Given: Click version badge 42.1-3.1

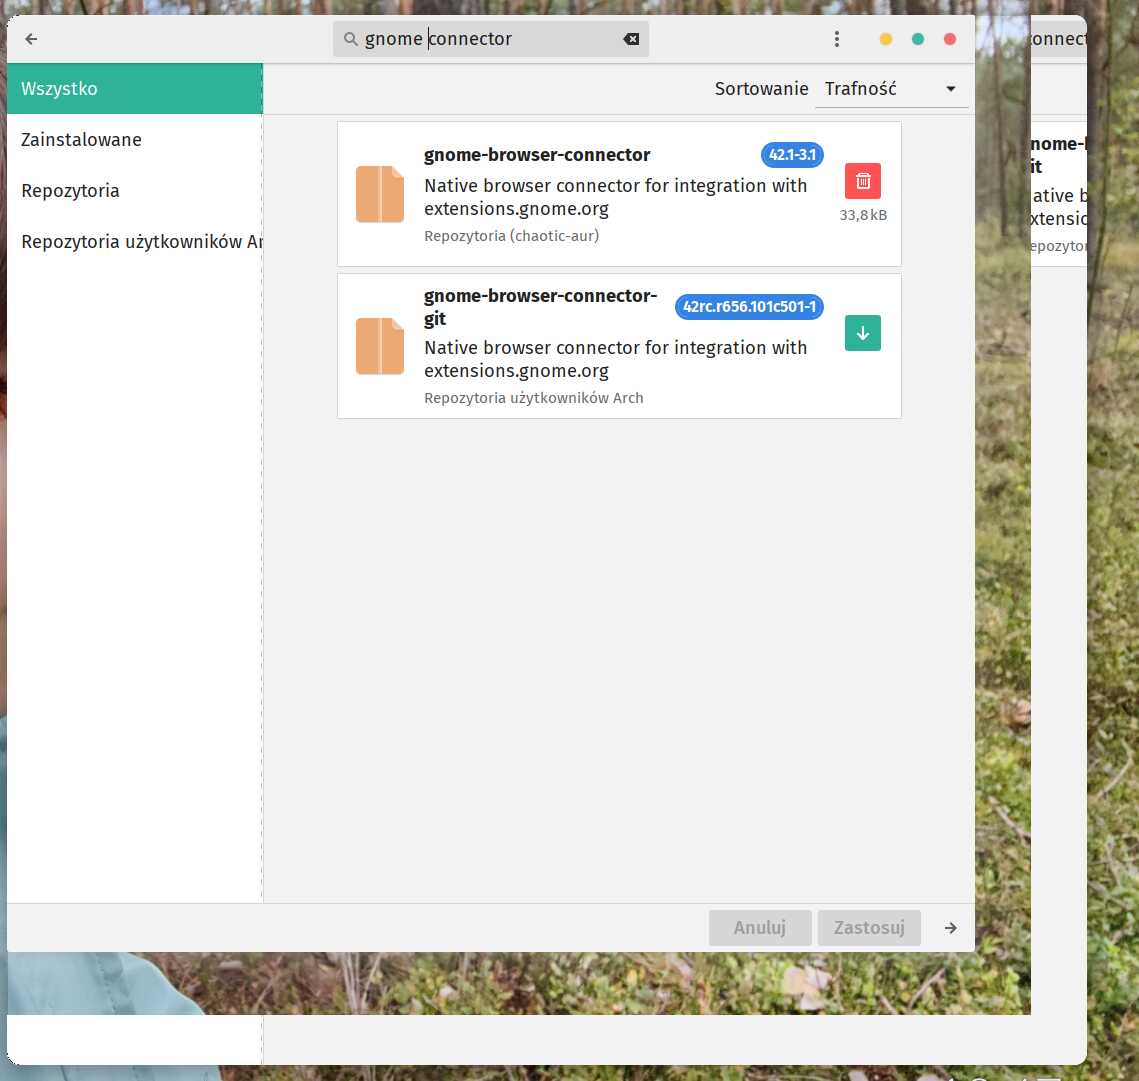Looking at the screenshot, I should [x=792, y=155].
